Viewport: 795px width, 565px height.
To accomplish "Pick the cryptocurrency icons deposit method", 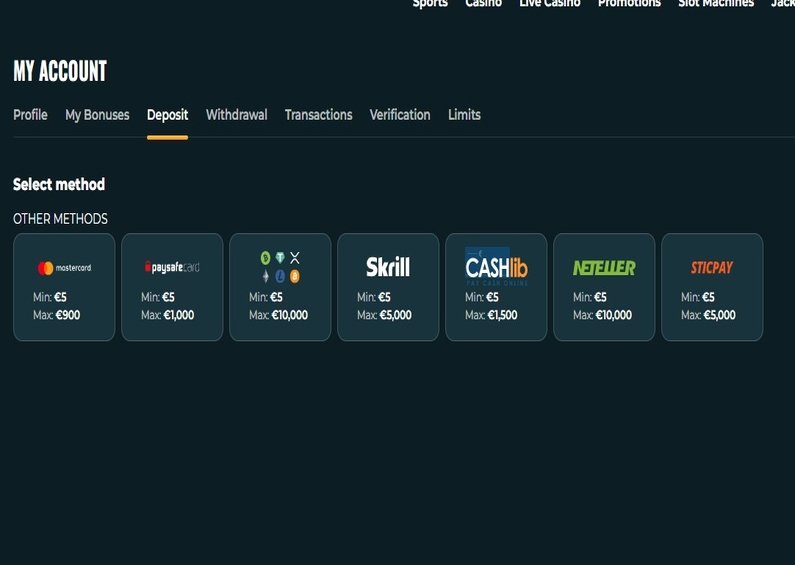I will point(280,287).
